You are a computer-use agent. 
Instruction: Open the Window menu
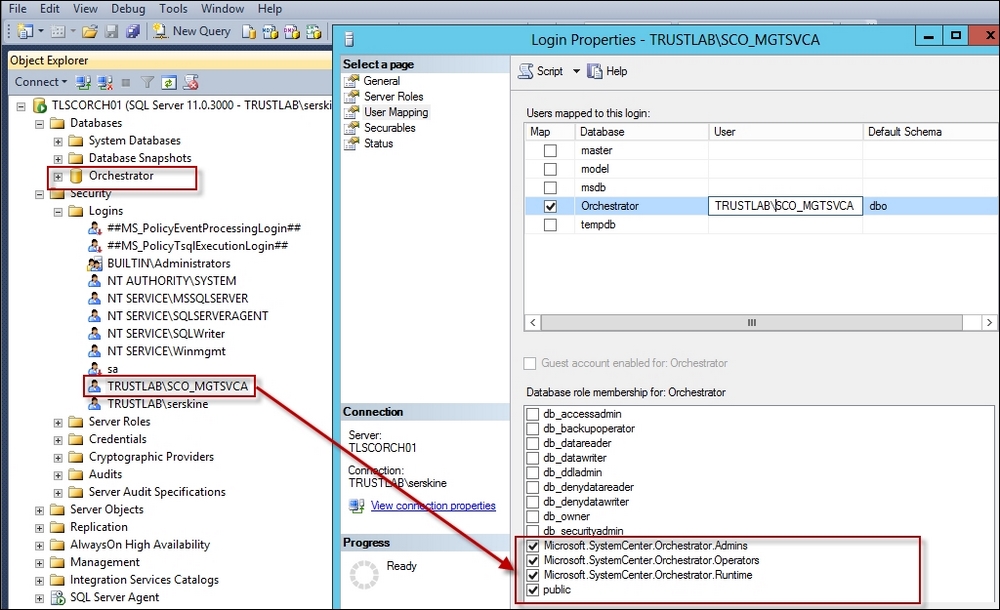(223, 9)
